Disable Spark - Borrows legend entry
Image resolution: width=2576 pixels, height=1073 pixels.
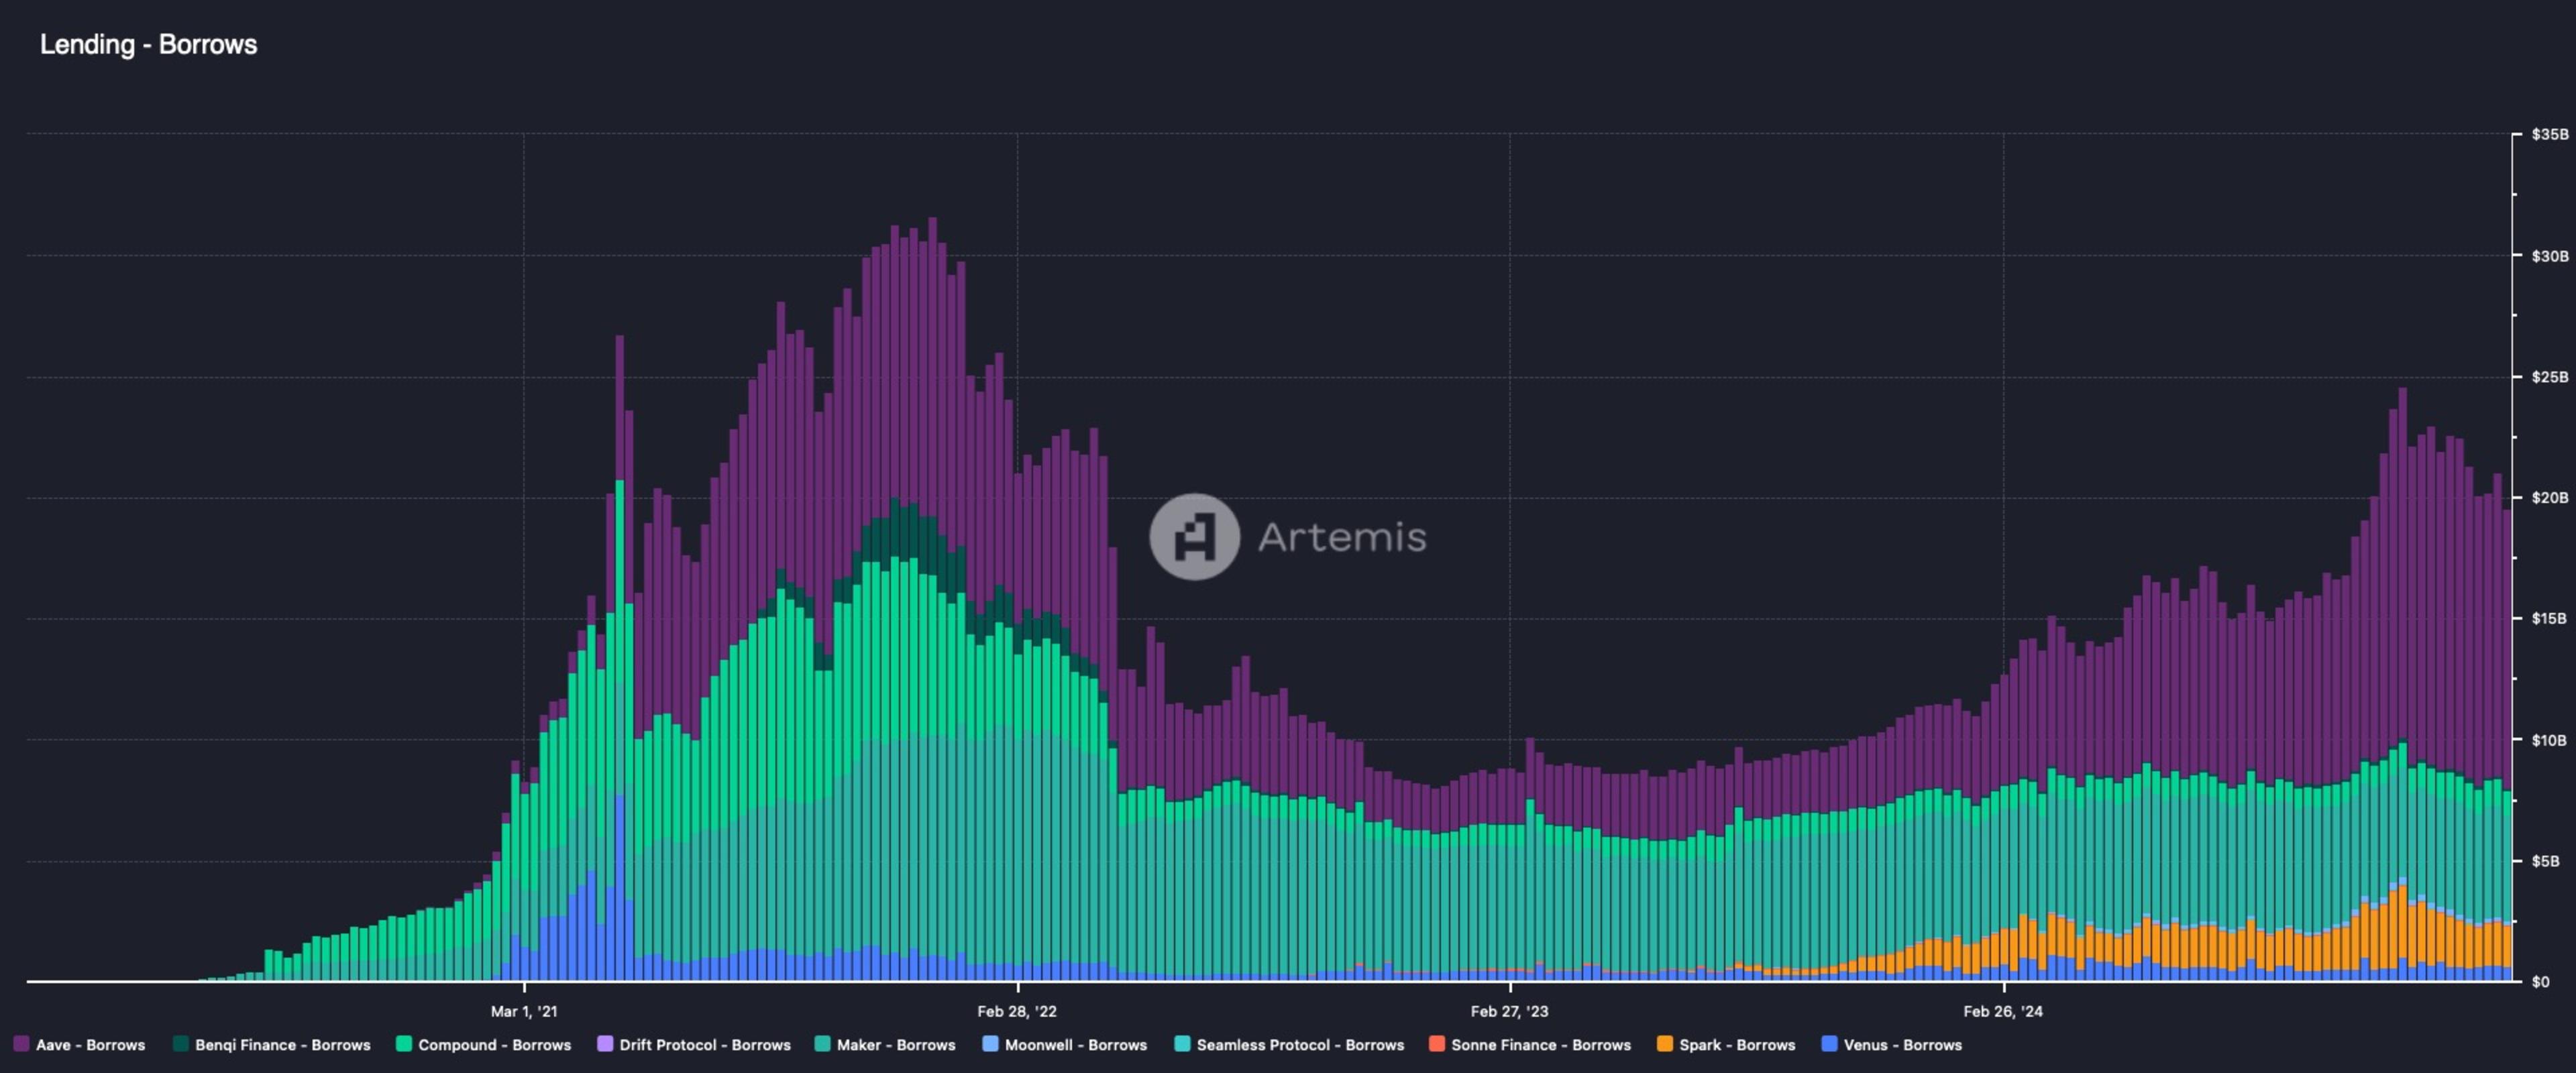tap(1737, 1045)
